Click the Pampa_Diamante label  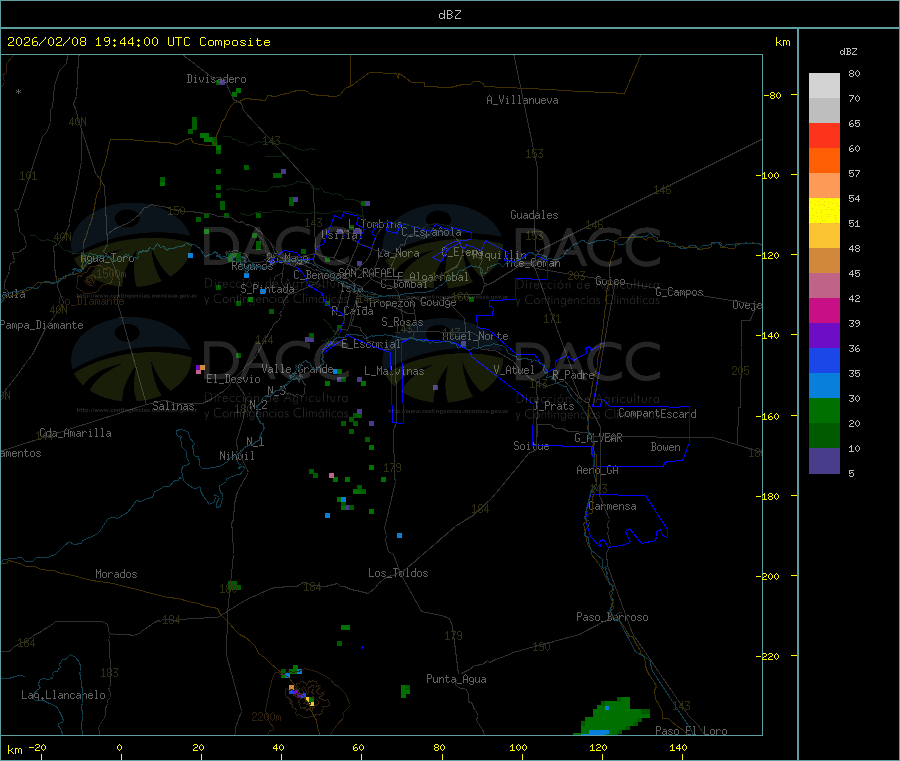pyautogui.click(x=42, y=325)
